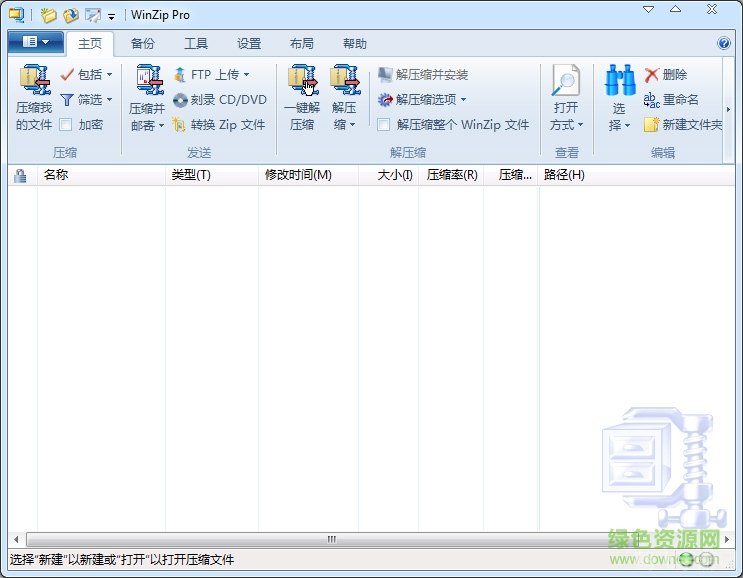743x578 pixels.
Task: Expand the 包括 dropdown arrow
Action: pos(109,74)
